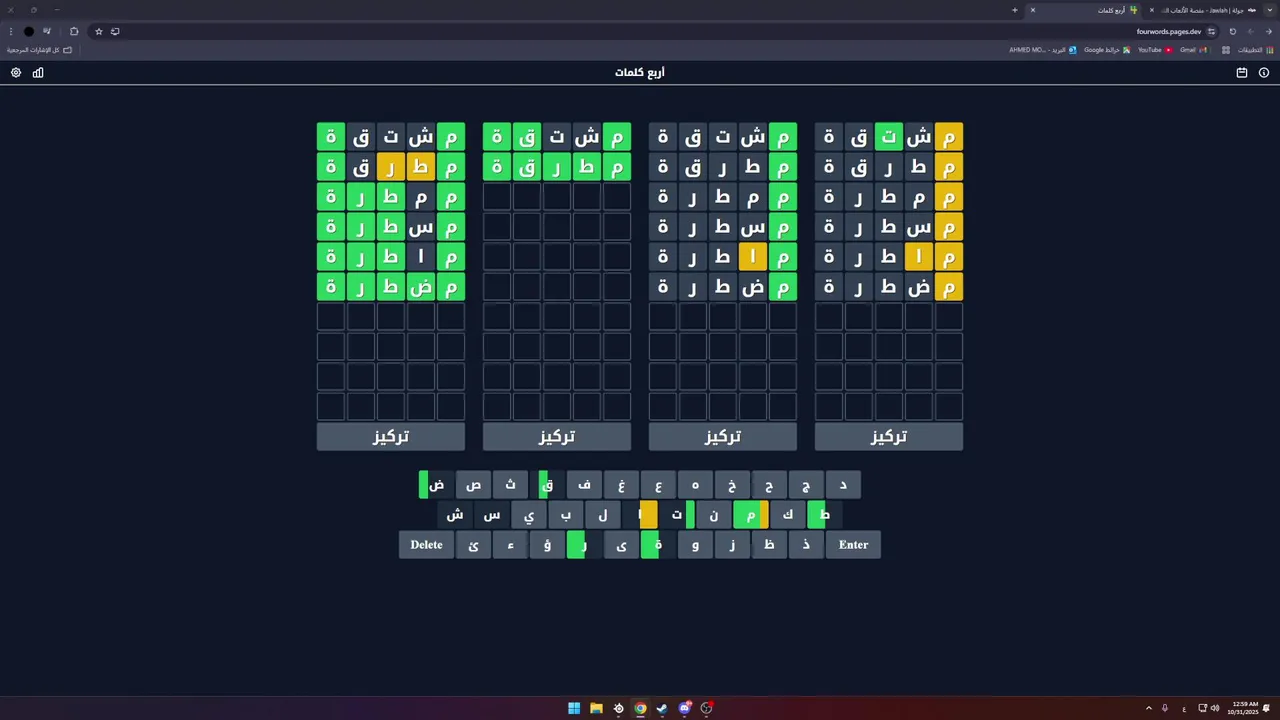This screenshot has height=720, width=1280.
Task: Click the ي key on keyboard
Action: click(x=529, y=515)
